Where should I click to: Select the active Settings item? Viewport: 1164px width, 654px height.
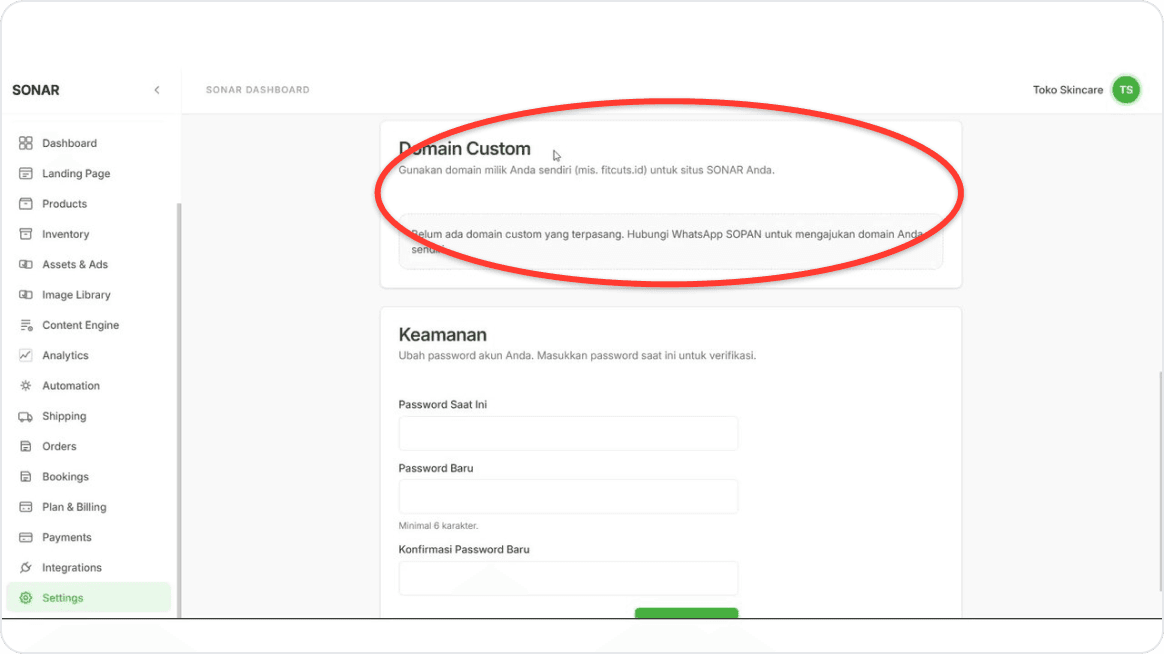pos(88,598)
